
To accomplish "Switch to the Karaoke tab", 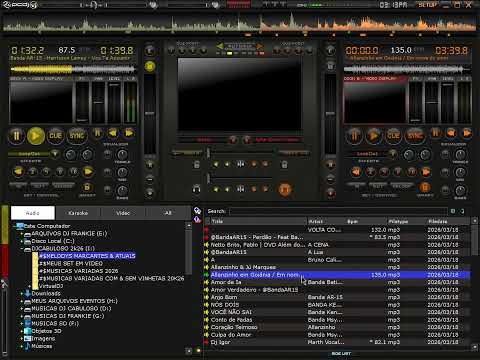I will tap(78, 213).
